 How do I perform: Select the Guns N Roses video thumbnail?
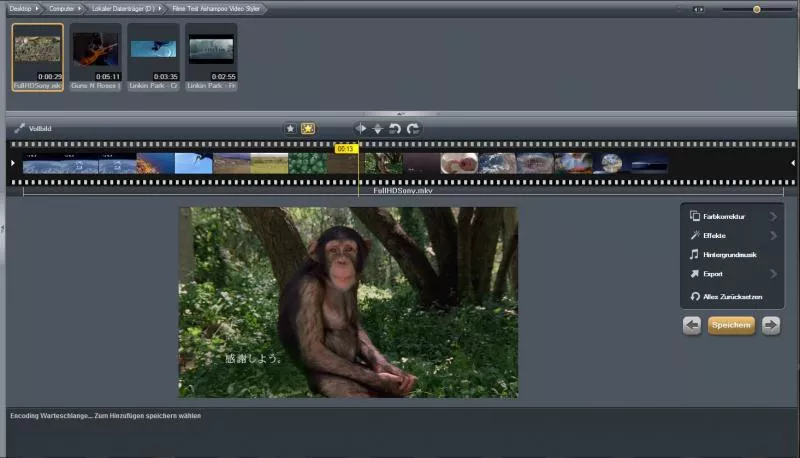click(x=95, y=57)
